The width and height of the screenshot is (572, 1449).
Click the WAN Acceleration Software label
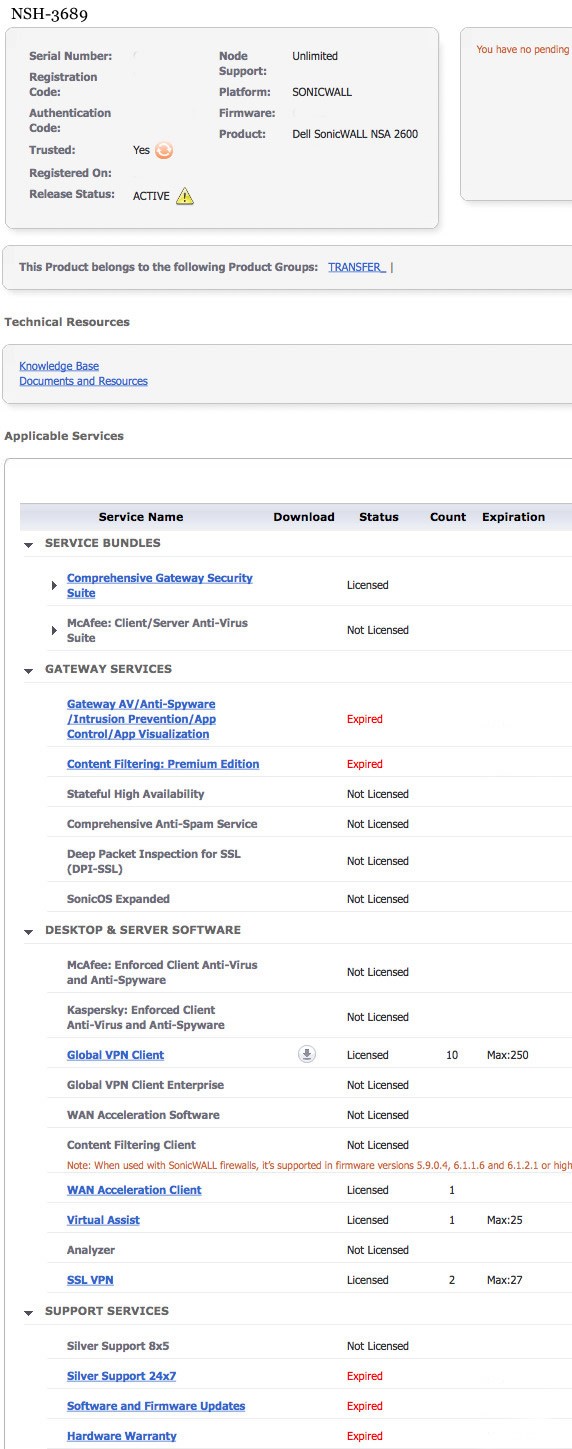click(x=143, y=1115)
